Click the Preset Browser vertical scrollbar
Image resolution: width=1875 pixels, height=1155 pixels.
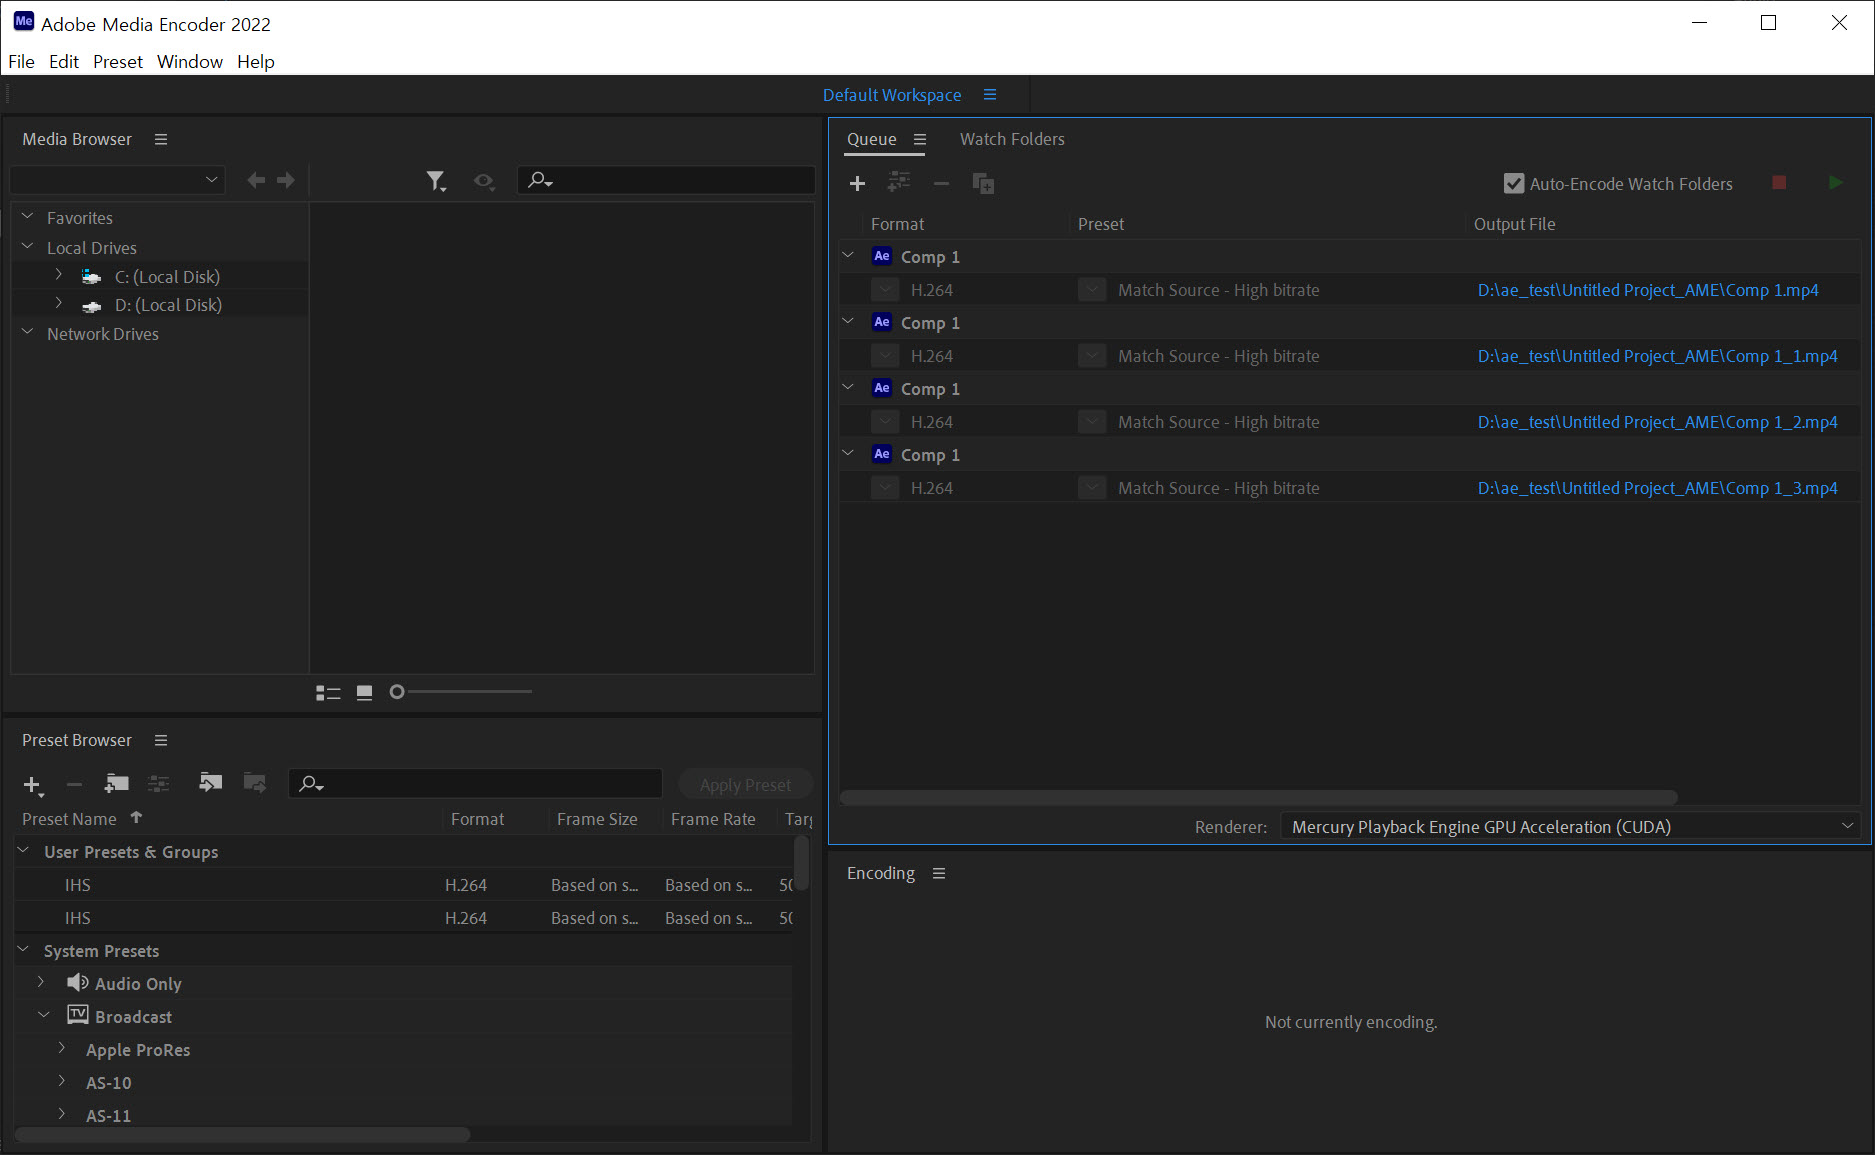pyautogui.click(x=802, y=862)
